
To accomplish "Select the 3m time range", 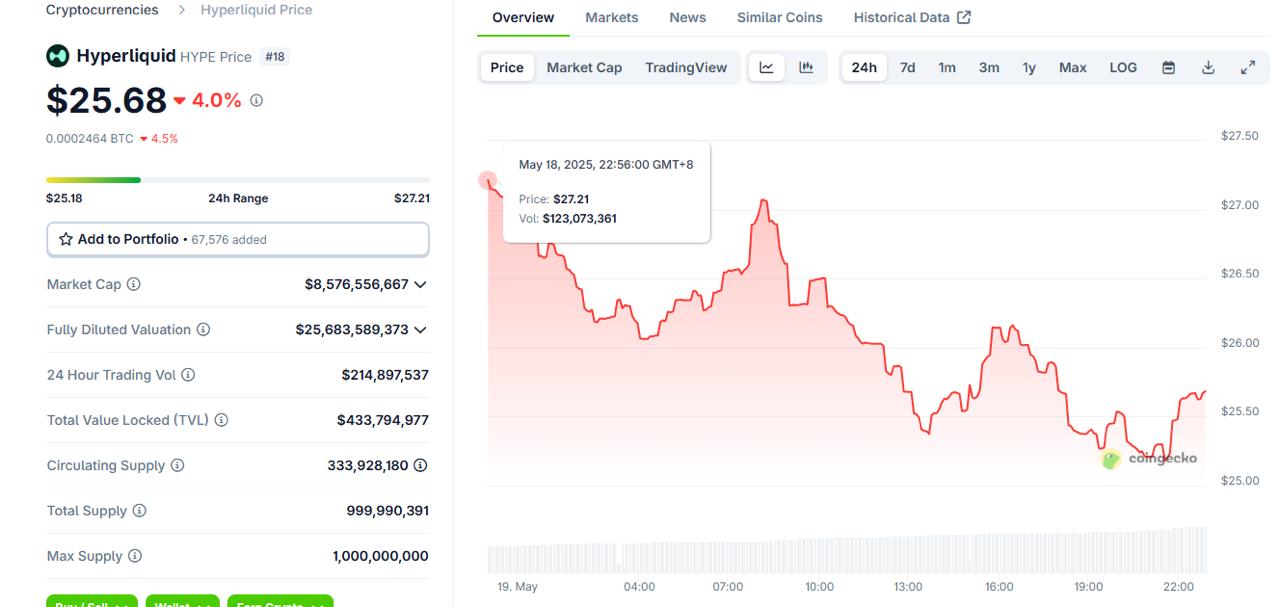I will tap(989, 67).
